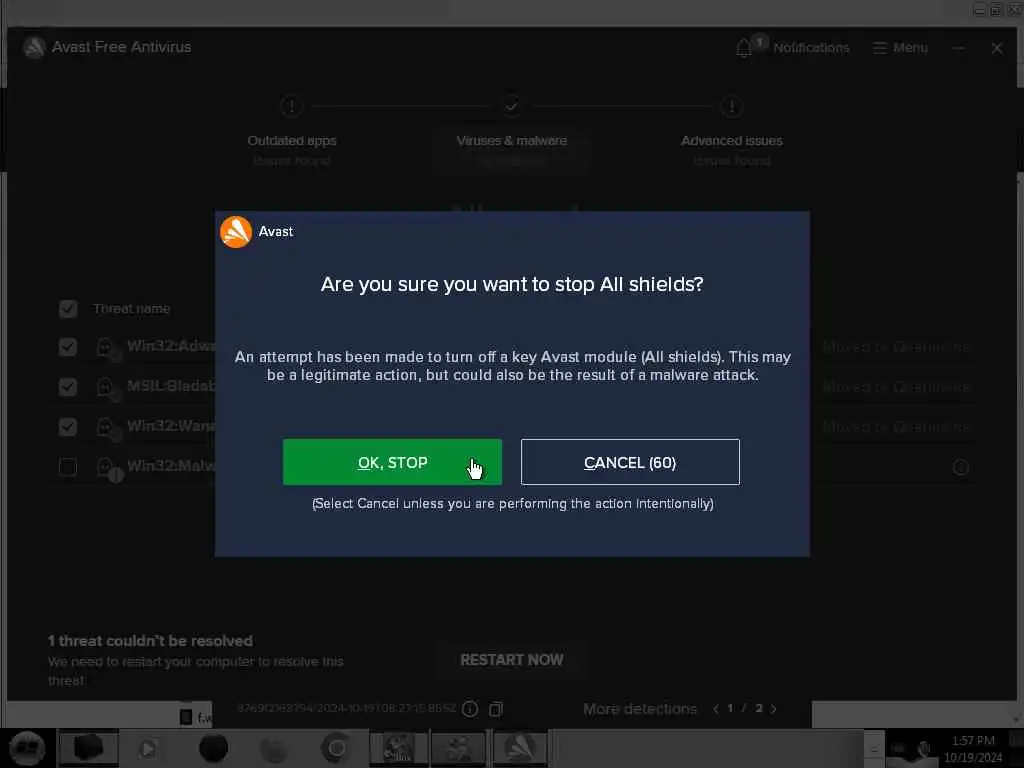Go to the previous More detections page
The image size is (1024, 768).
coord(716,709)
